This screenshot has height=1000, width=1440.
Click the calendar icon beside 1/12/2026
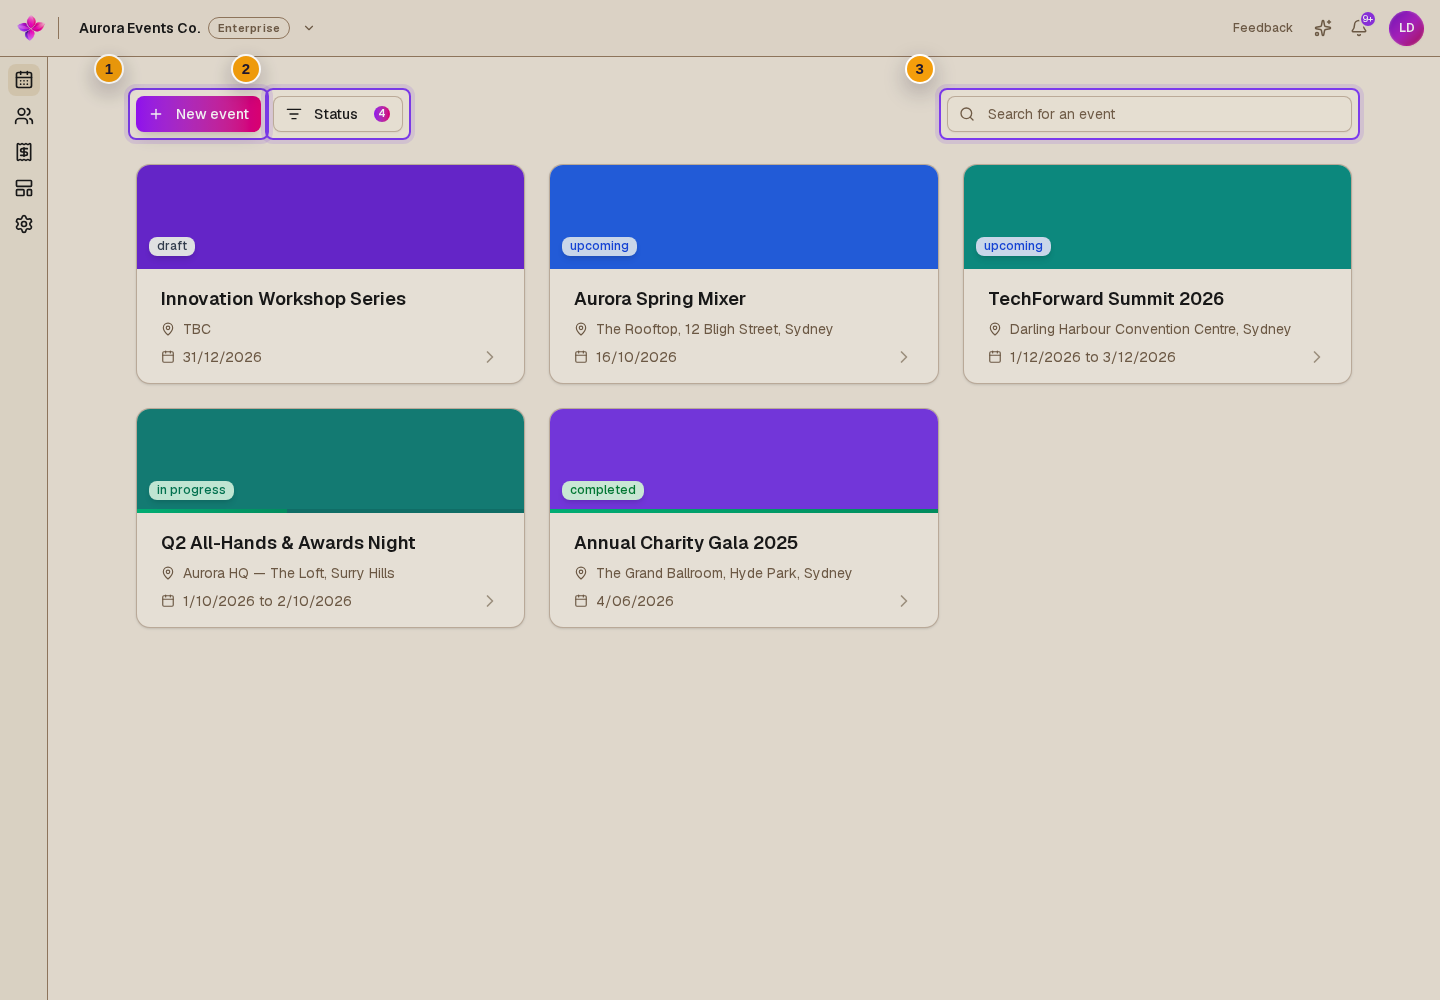(x=995, y=357)
